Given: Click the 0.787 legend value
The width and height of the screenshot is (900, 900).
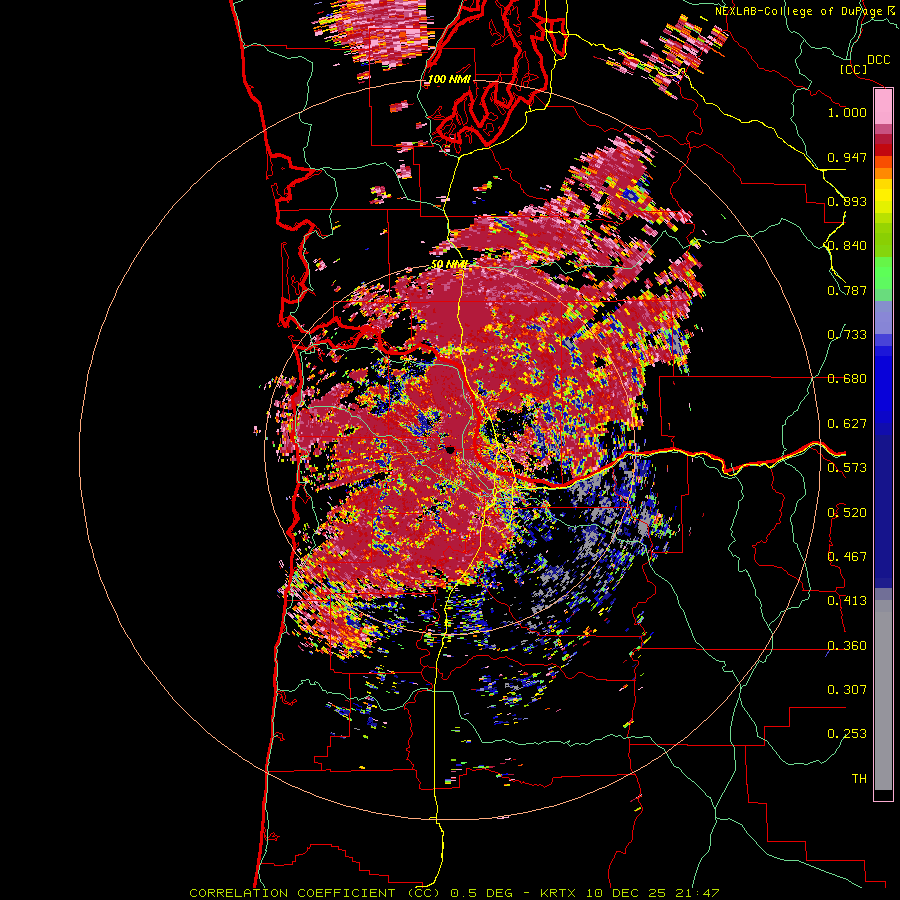Looking at the screenshot, I should coord(847,290).
